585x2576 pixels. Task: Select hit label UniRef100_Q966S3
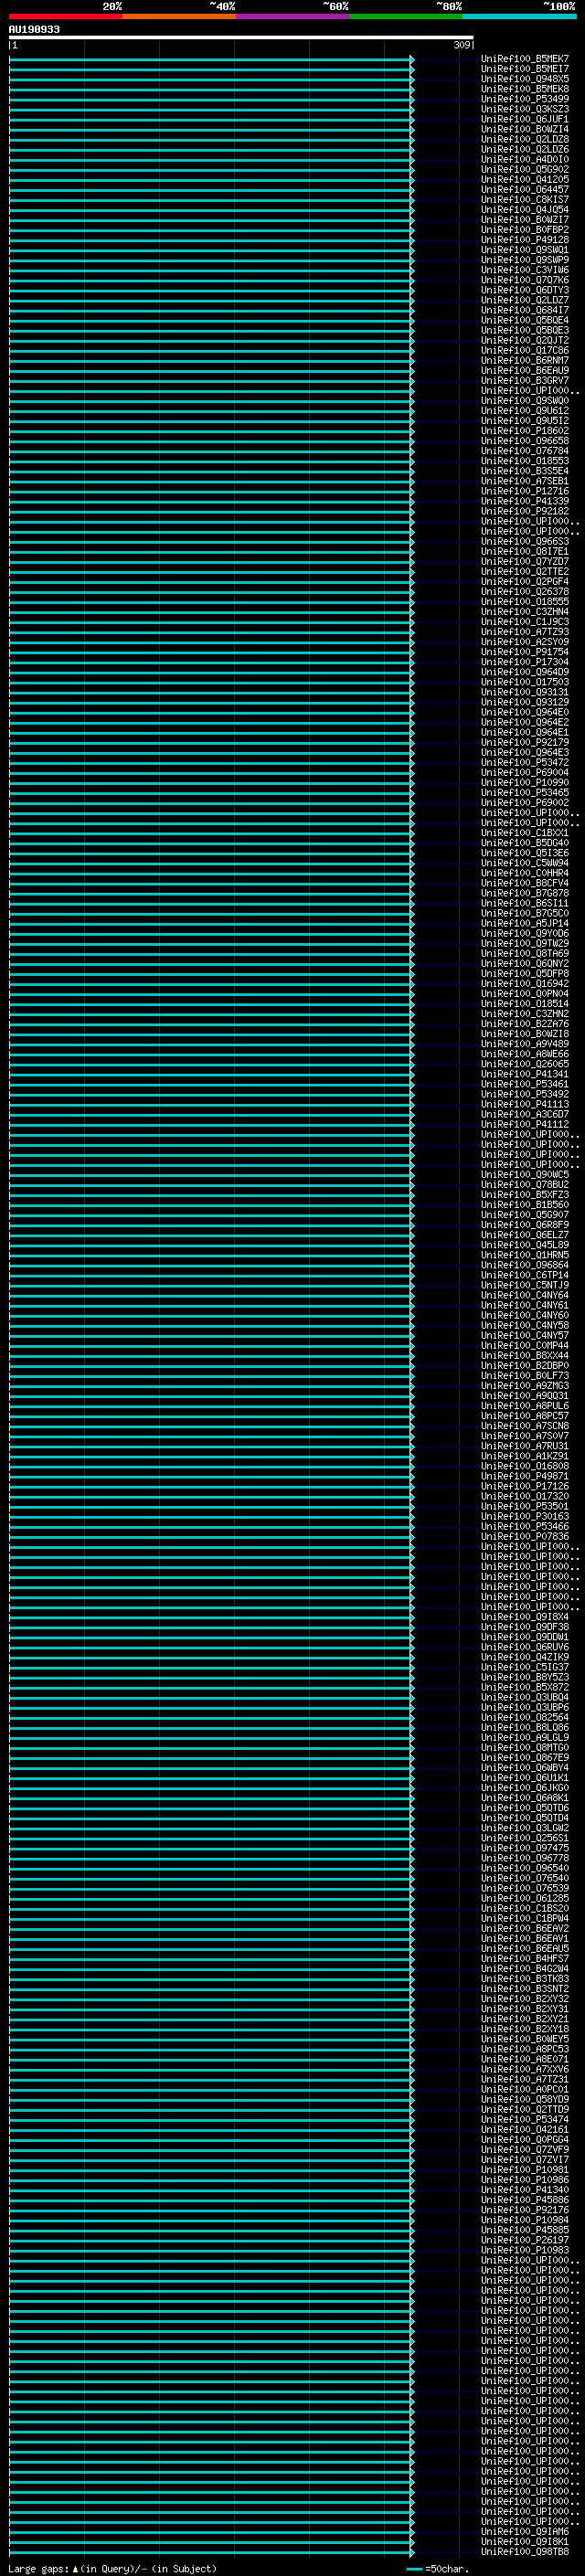point(525,541)
